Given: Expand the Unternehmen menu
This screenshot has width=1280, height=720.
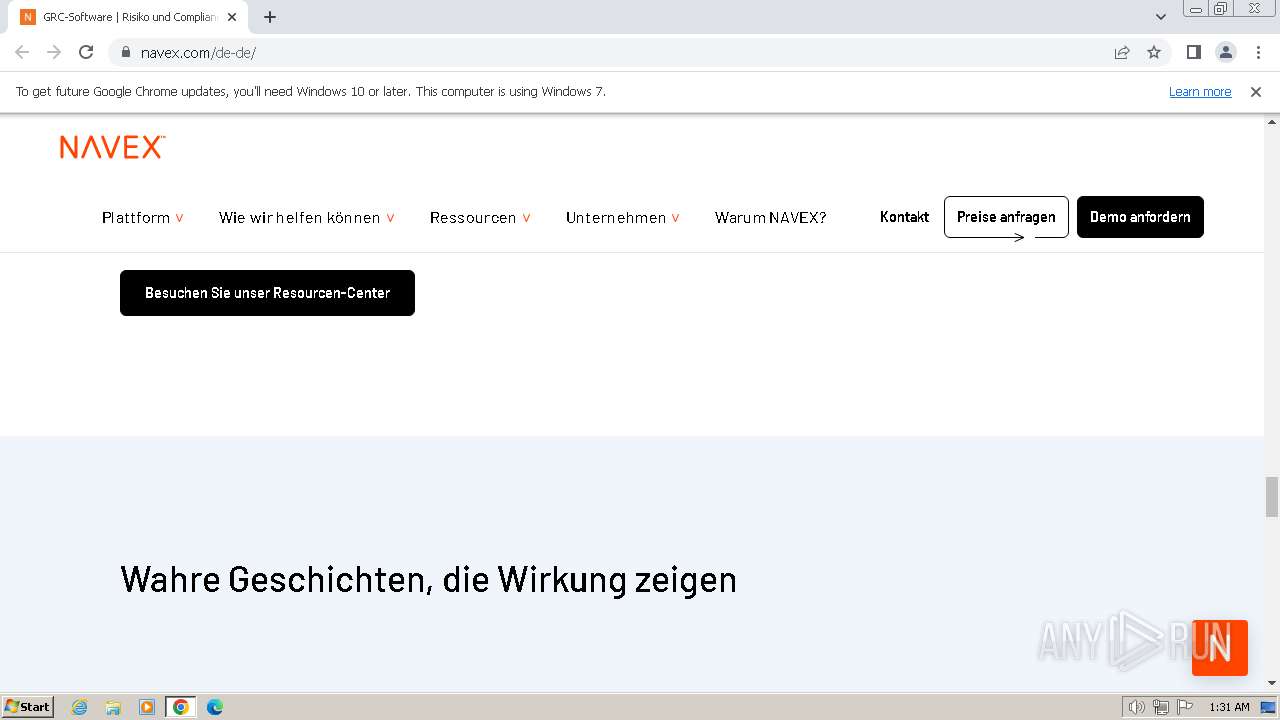Looking at the screenshot, I should click(623, 217).
